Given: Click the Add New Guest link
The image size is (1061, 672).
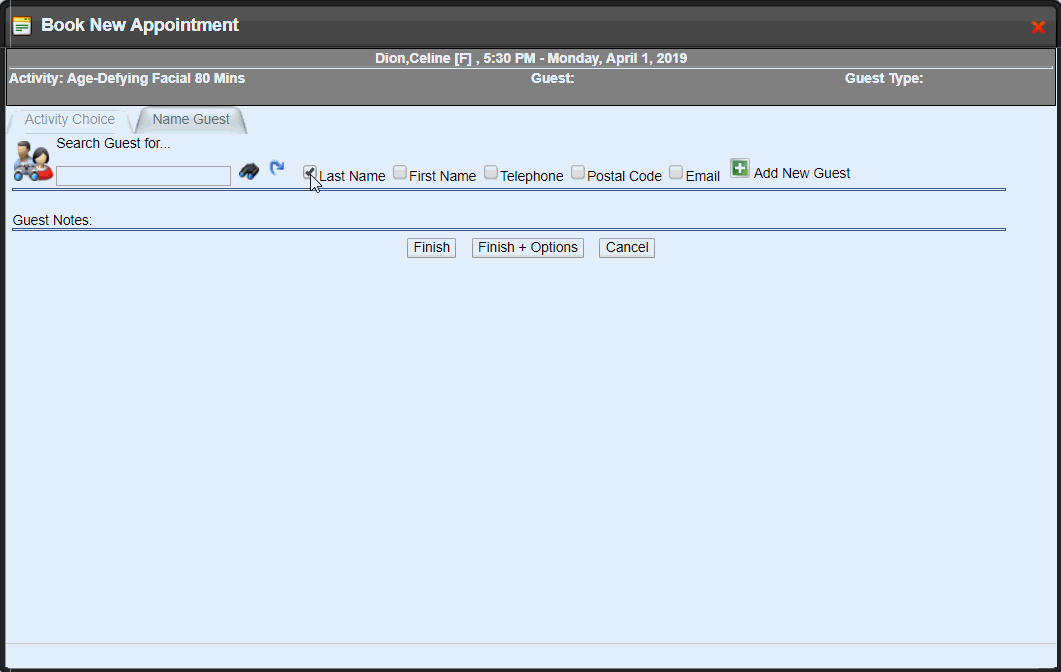Looking at the screenshot, I should pyautogui.click(x=801, y=173).
